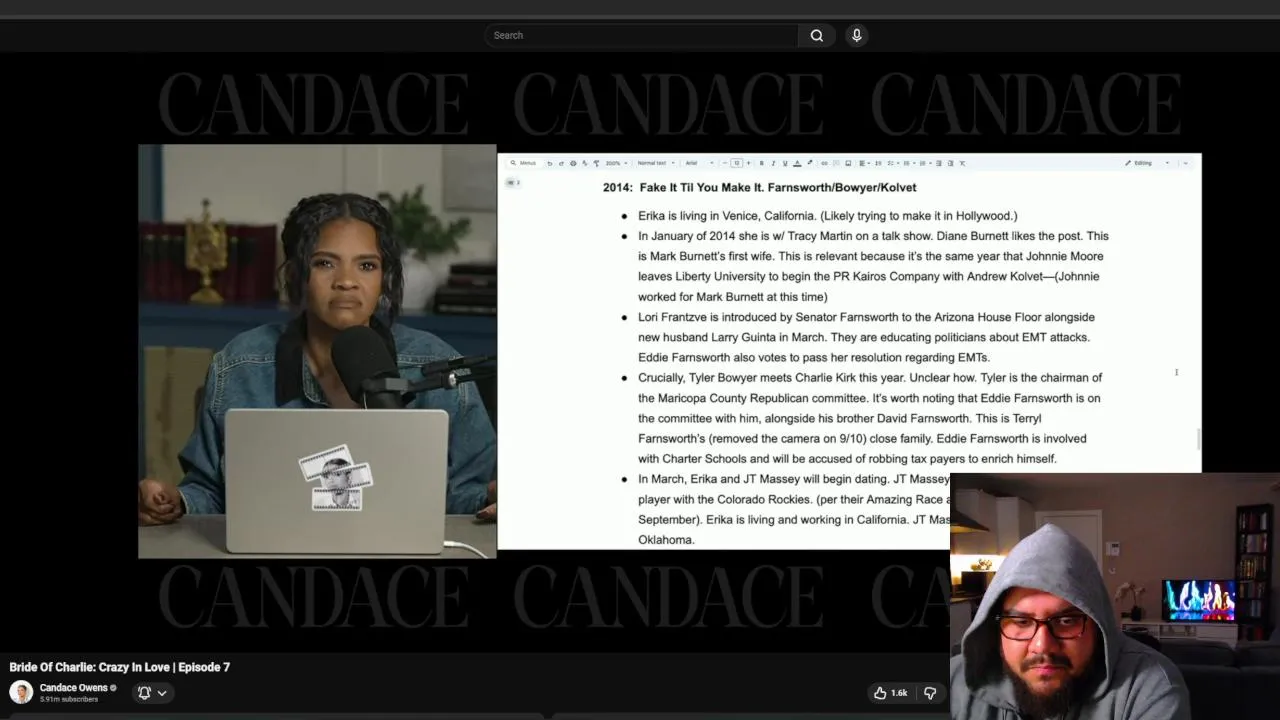Open the Menus search box in Docs toolbar

(522, 163)
